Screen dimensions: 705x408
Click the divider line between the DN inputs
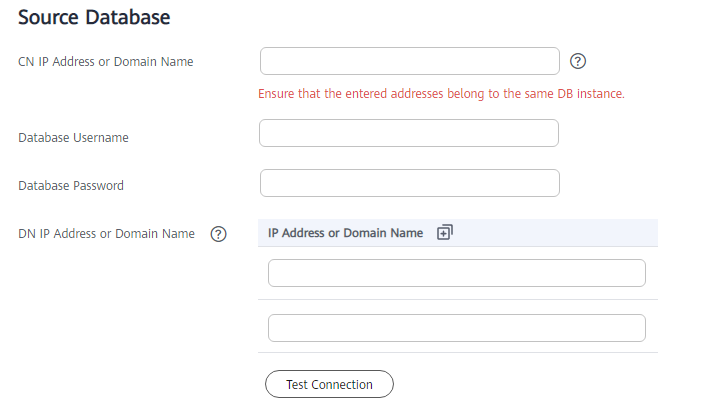[x=457, y=300]
